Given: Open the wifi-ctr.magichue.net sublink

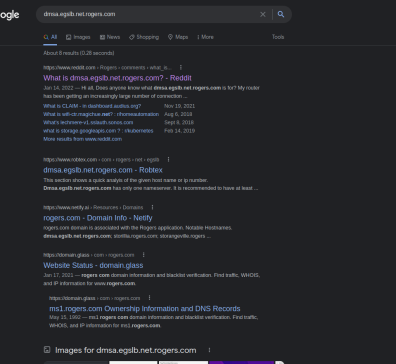Looking at the screenshot, I should pos(101,114).
